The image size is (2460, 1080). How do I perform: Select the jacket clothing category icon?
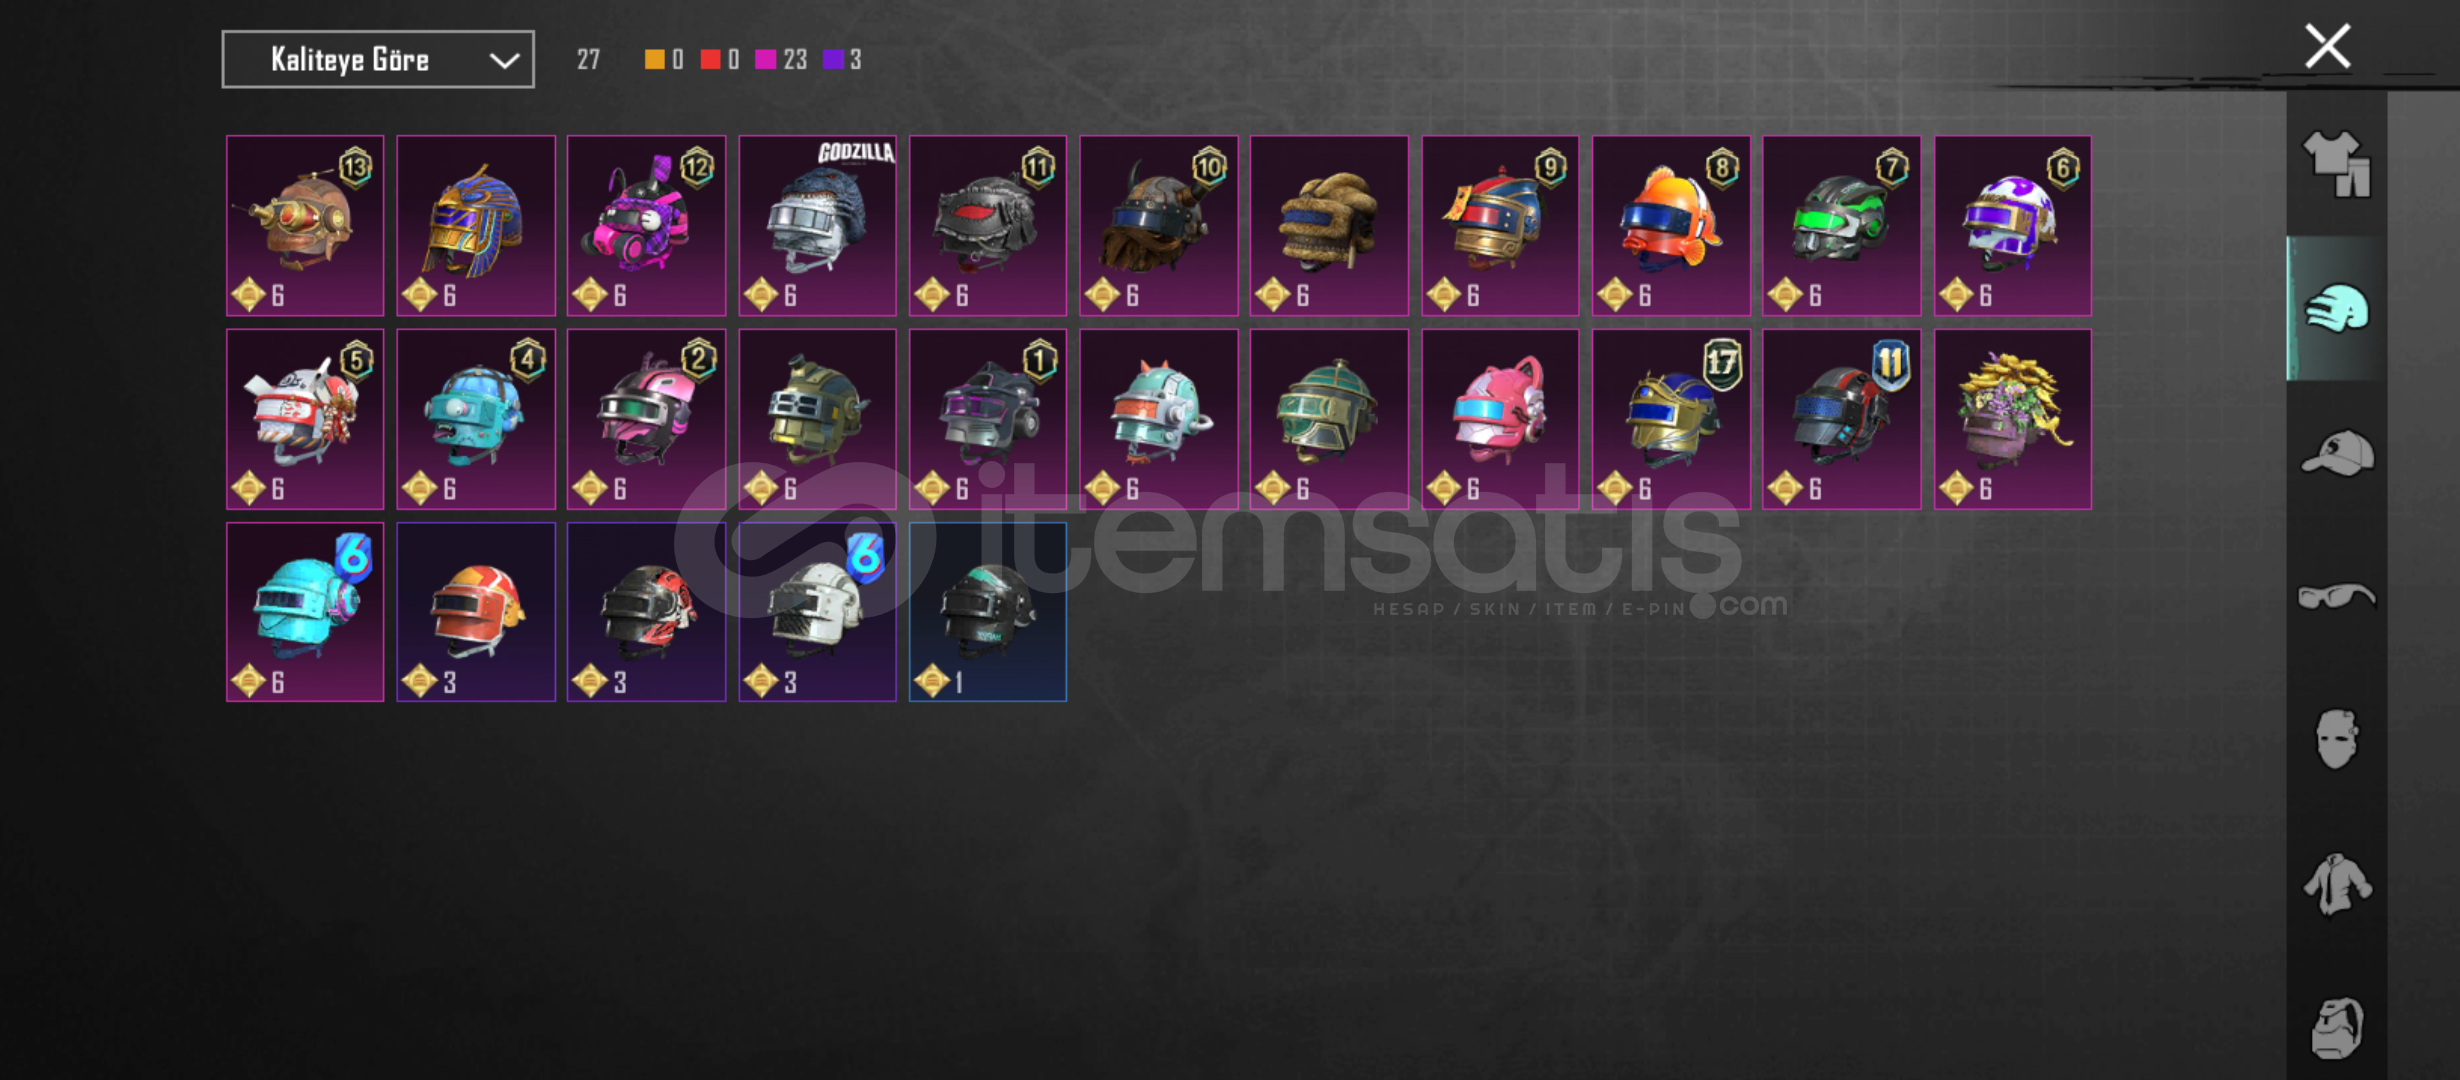[x=2337, y=884]
